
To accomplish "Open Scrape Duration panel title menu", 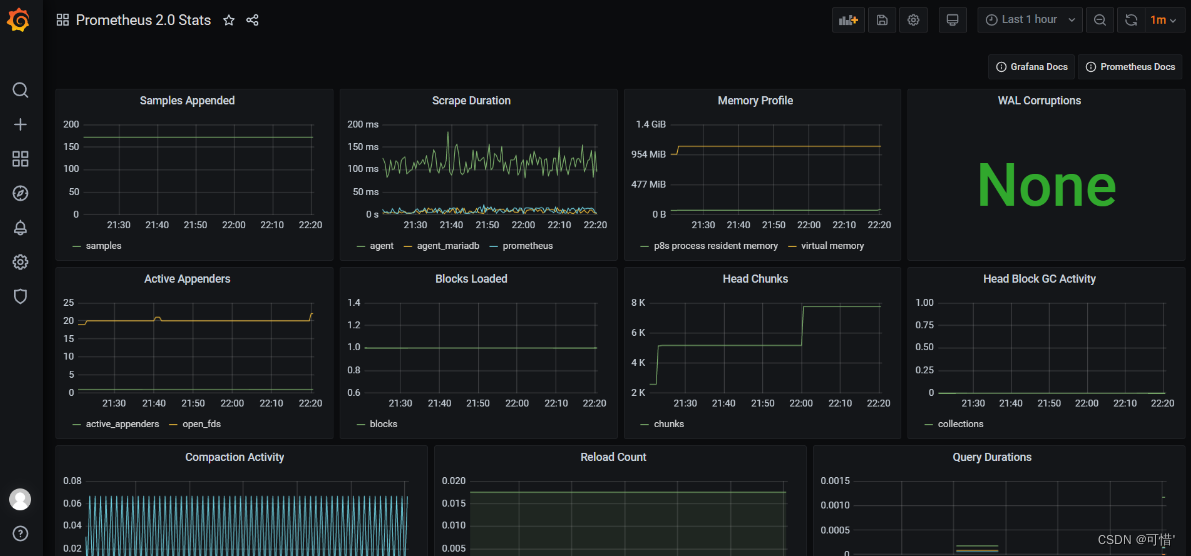I will (x=471, y=100).
